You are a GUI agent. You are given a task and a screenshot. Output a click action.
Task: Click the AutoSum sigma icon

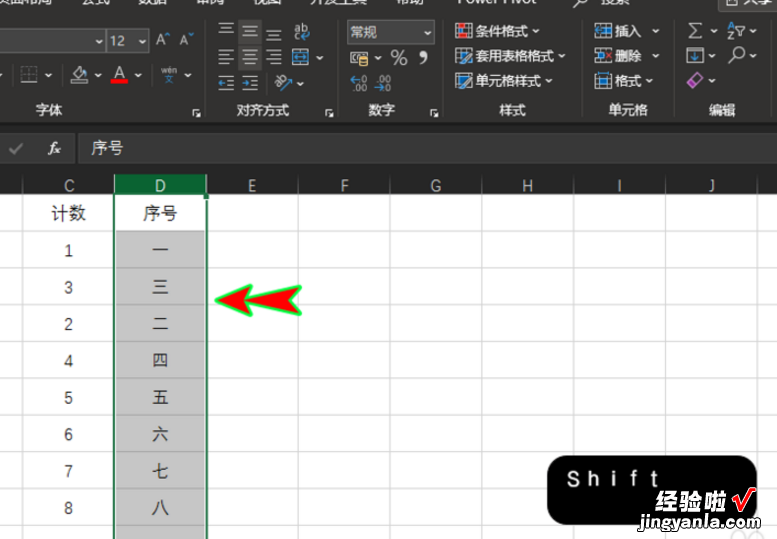(x=695, y=31)
